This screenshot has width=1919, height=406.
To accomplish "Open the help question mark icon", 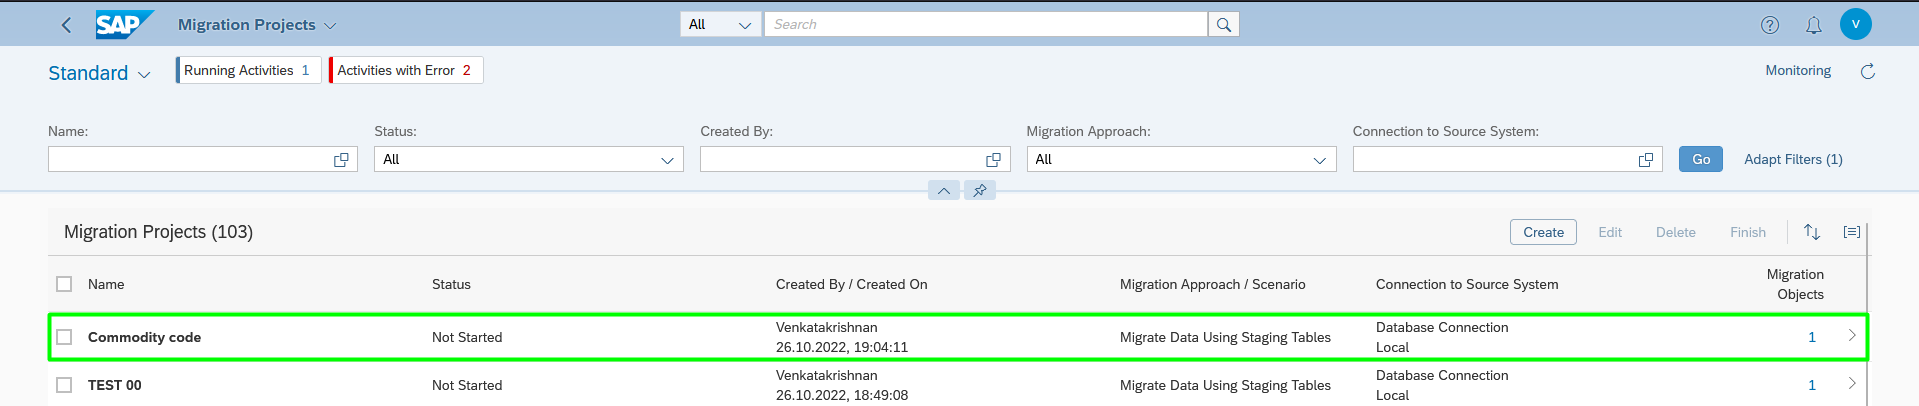I will (x=1770, y=25).
